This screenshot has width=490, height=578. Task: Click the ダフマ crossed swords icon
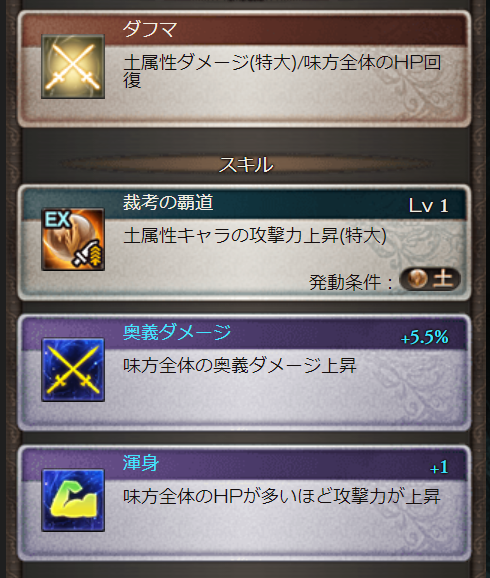point(73,67)
